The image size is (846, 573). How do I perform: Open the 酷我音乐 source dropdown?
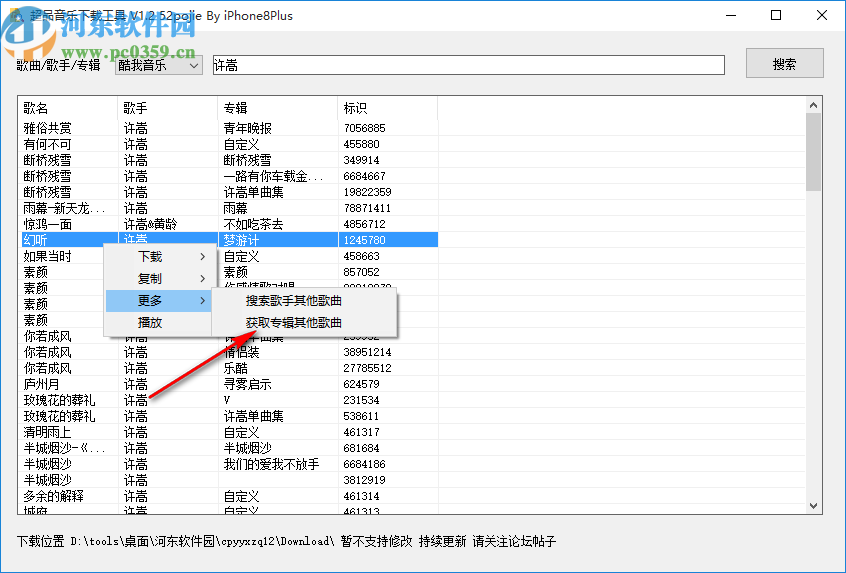(159, 65)
